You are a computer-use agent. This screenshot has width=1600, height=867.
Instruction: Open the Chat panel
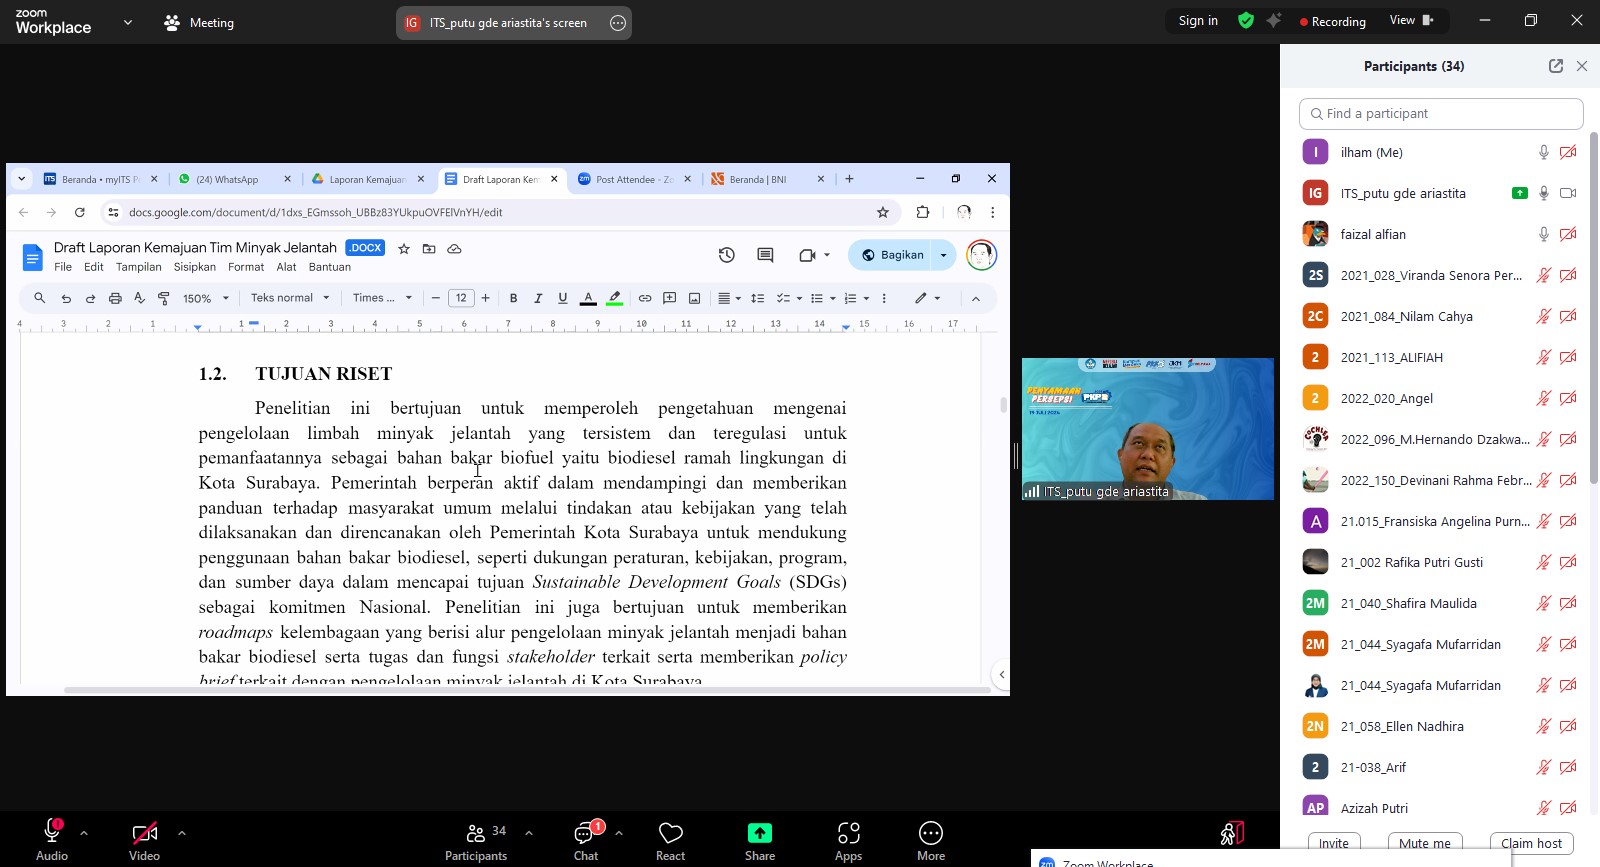pos(586,840)
